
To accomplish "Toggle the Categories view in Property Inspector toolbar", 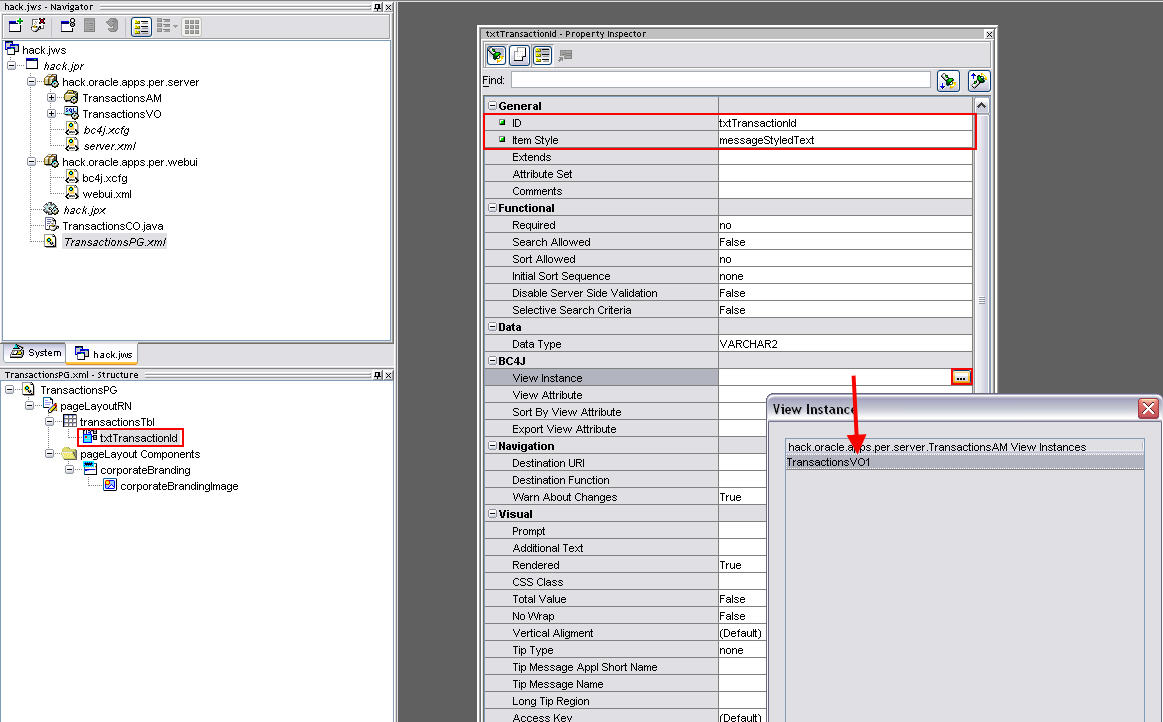I will (541, 55).
